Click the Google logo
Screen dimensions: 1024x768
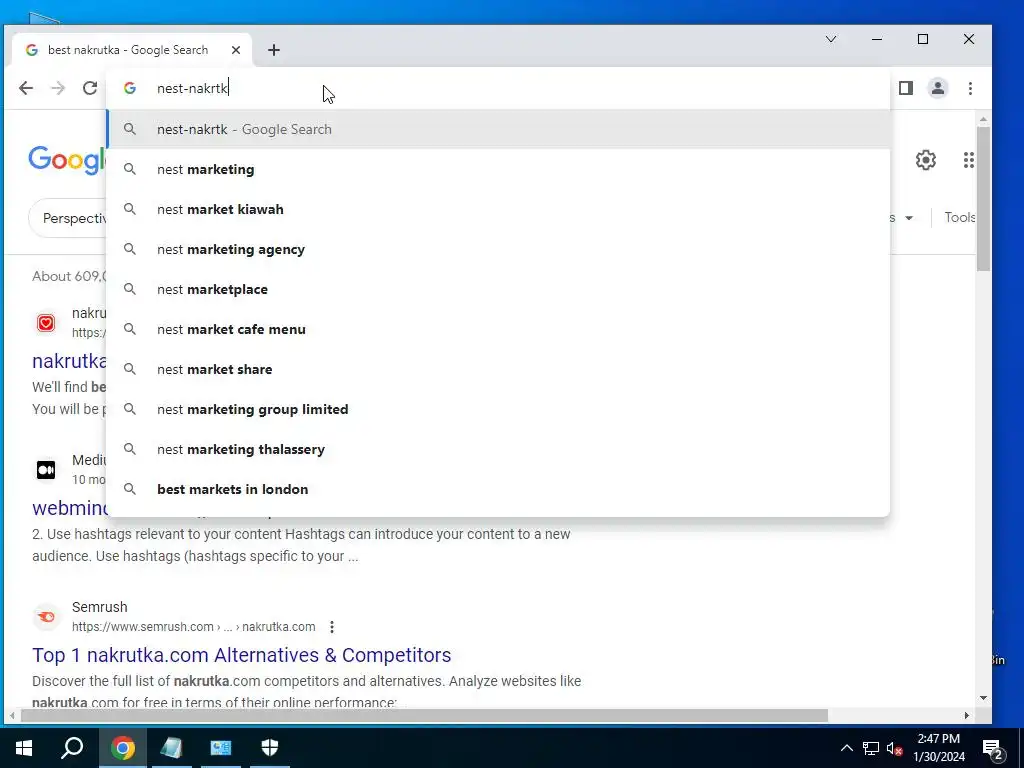(67, 160)
